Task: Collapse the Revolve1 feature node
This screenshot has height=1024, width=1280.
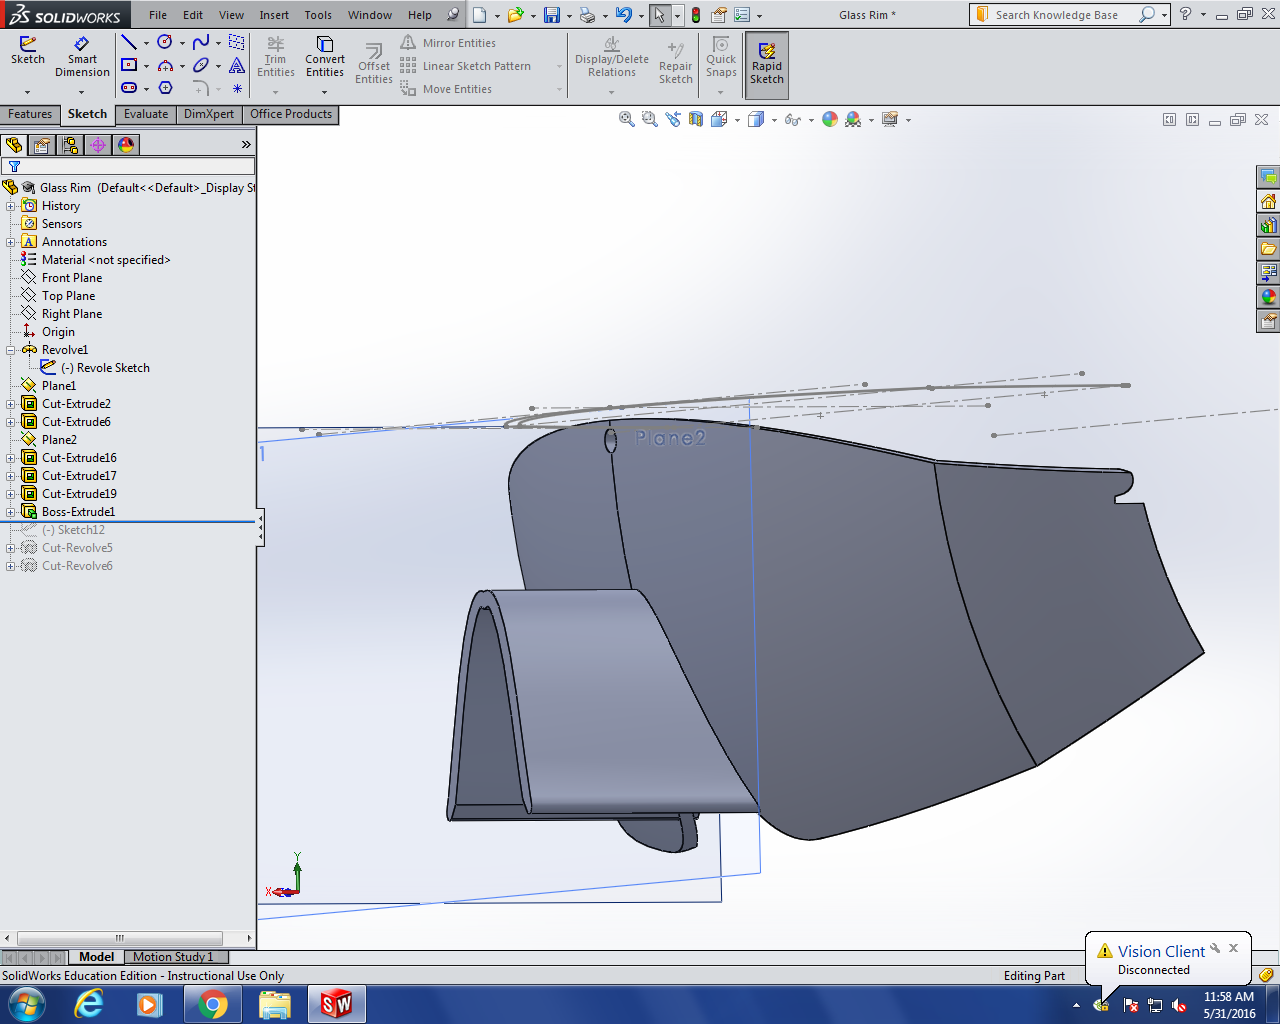Action: (x=11, y=350)
